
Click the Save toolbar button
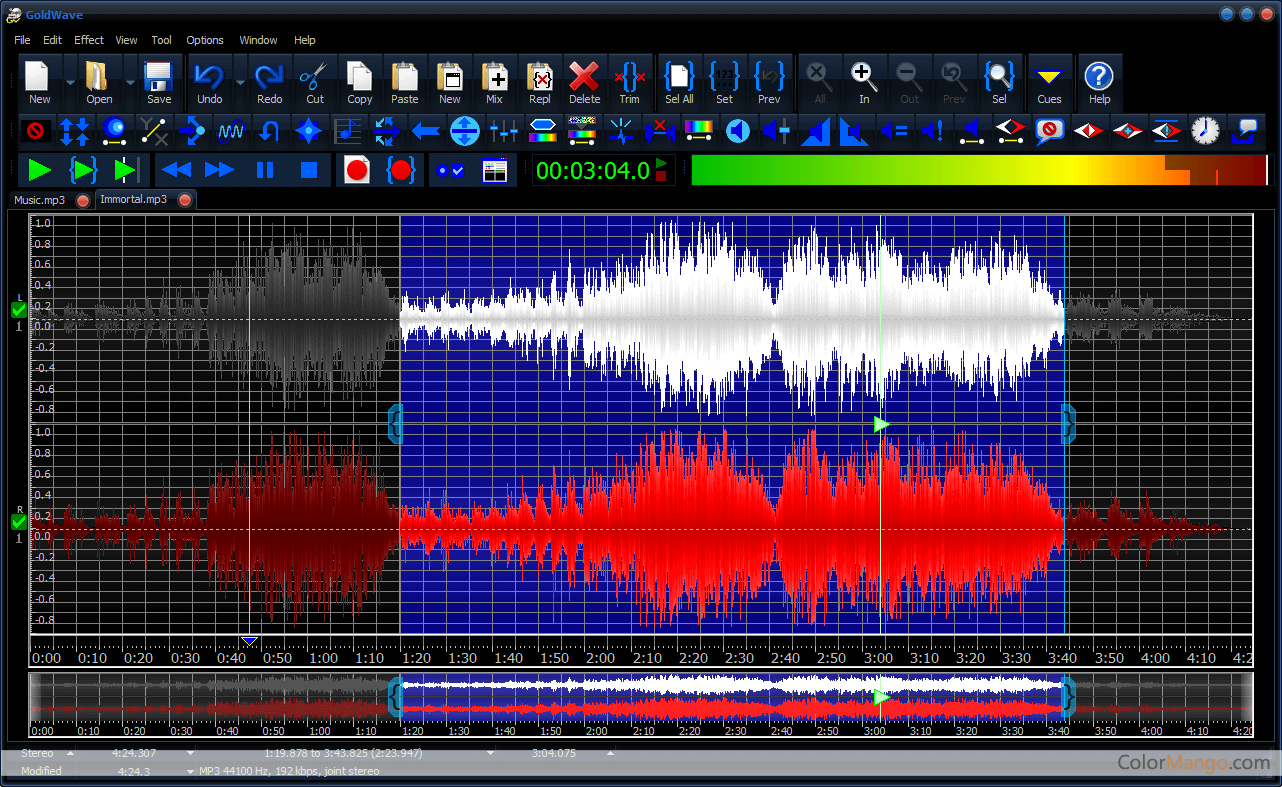(x=159, y=82)
